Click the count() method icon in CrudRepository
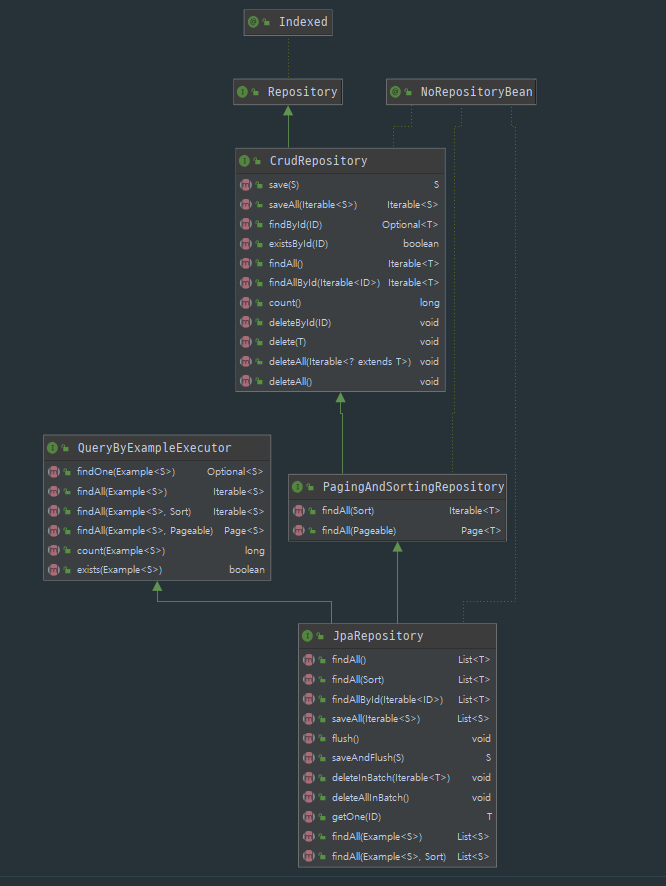 coord(245,303)
